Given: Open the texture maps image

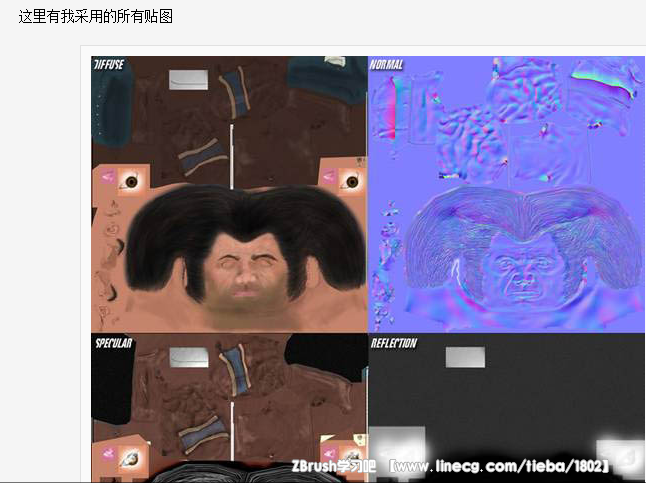Looking at the screenshot, I should tap(368, 269).
